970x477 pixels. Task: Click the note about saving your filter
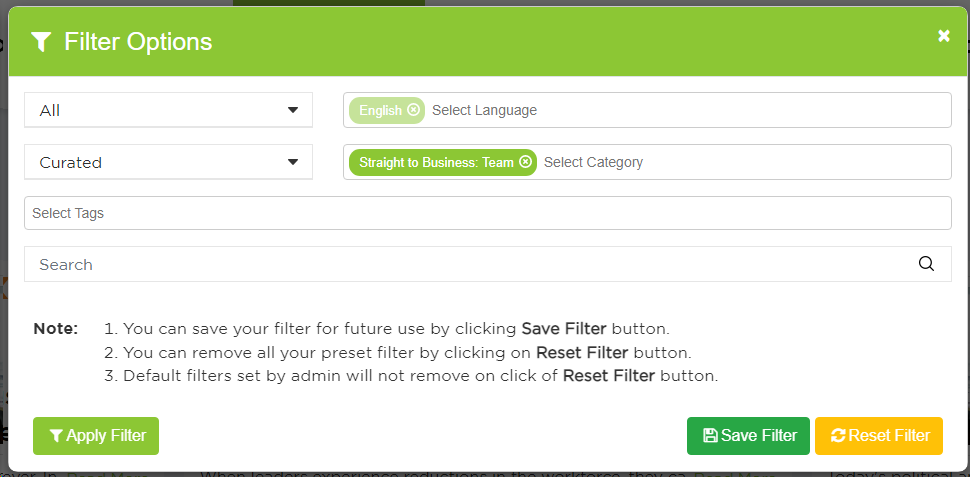click(395, 328)
